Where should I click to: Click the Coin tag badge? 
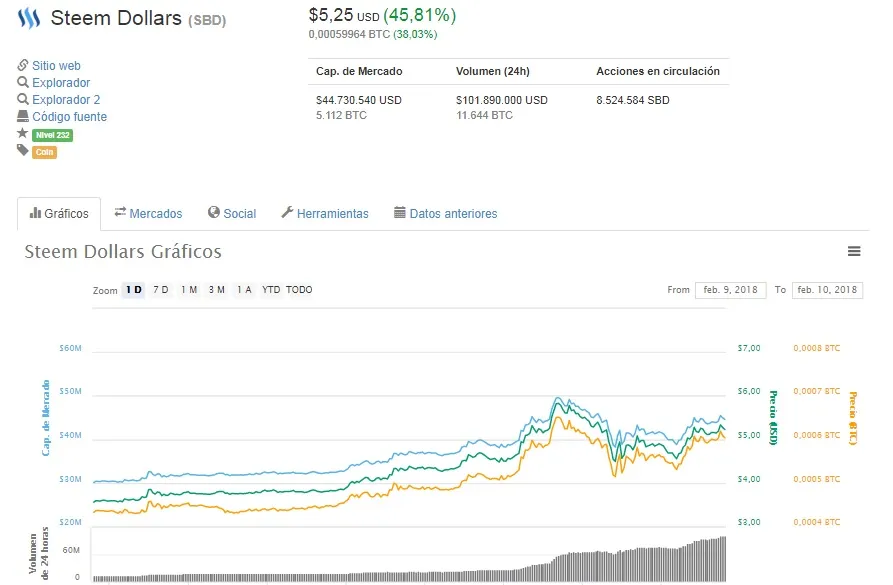(44, 152)
